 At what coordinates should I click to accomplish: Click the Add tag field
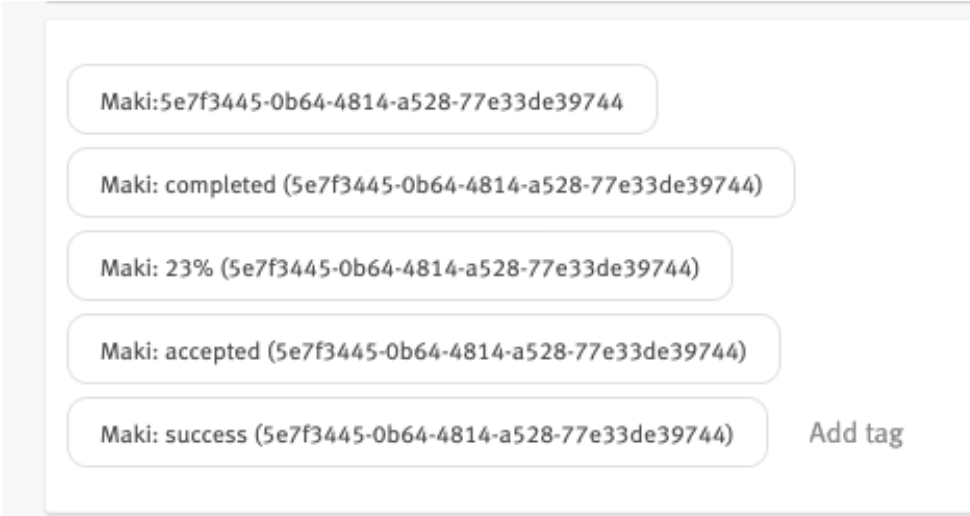point(856,433)
